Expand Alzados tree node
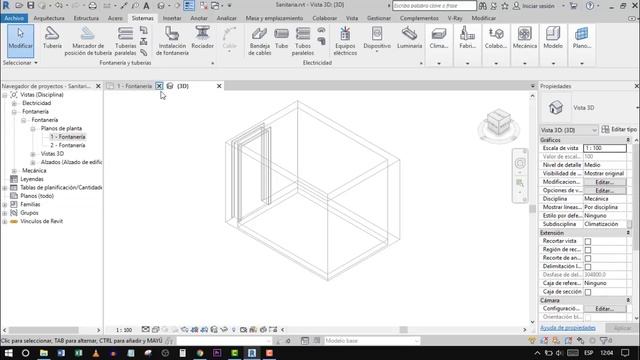640x360 pixels. 33,162
